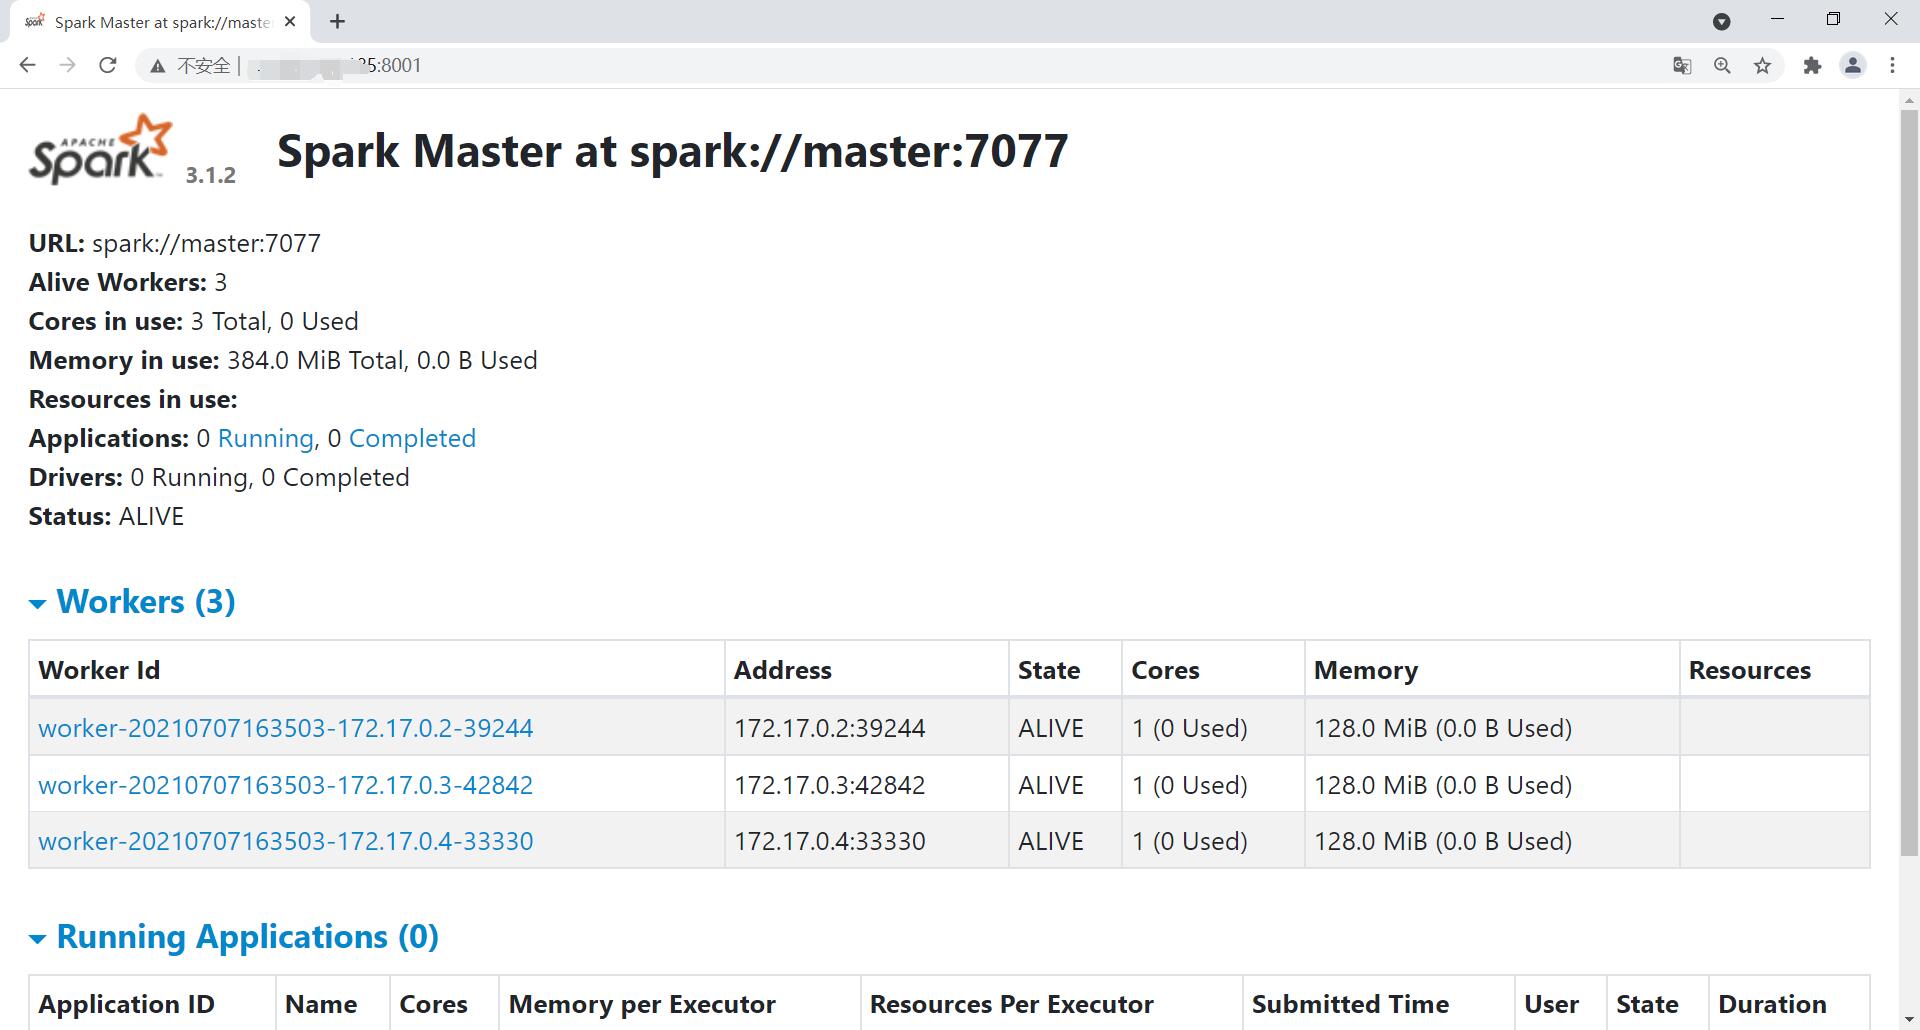Minimize the browser window

[1777, 20]
